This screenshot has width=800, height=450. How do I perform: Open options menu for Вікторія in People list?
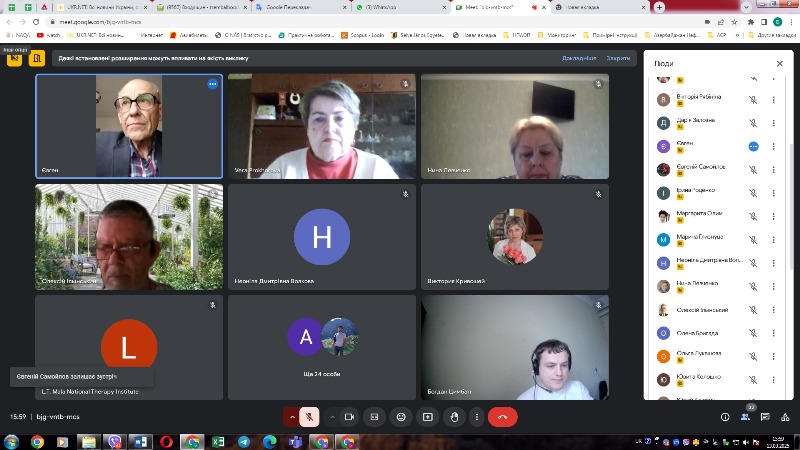click(x=773, y=100)
